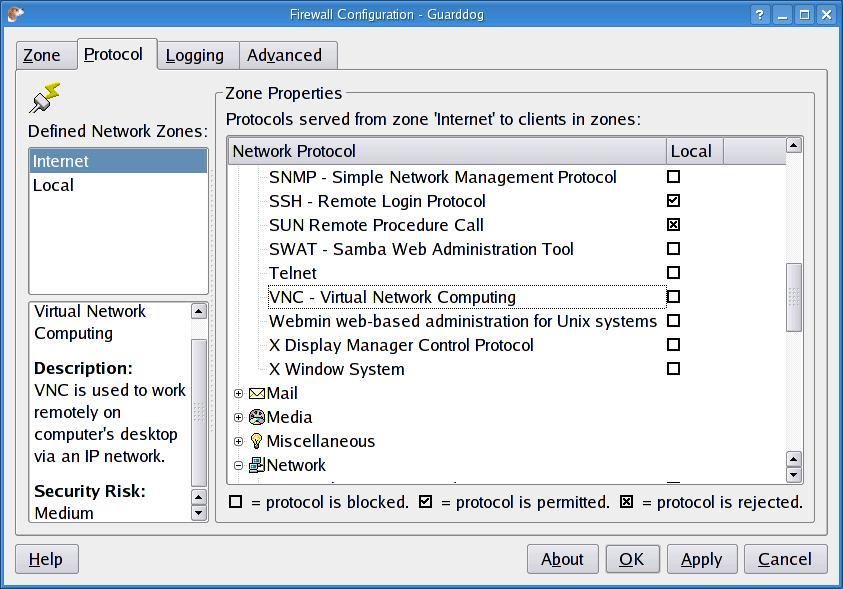Expand the Miscellaneous category
Image resolution: width=843 pixels, height=589 pixels.
click(x=239, y=441)
